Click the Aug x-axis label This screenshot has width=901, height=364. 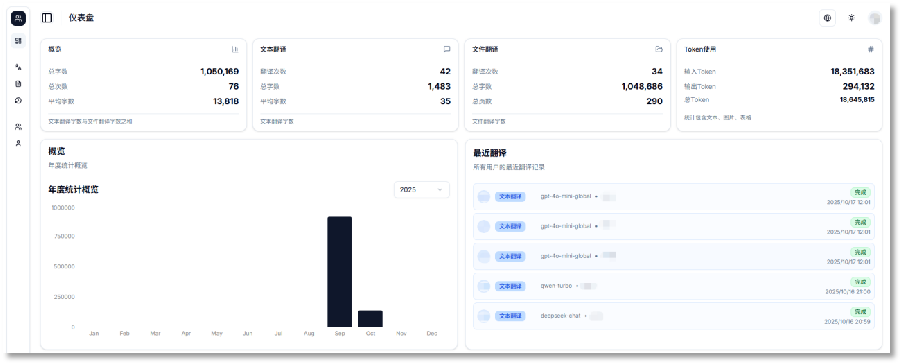(309, 334)
